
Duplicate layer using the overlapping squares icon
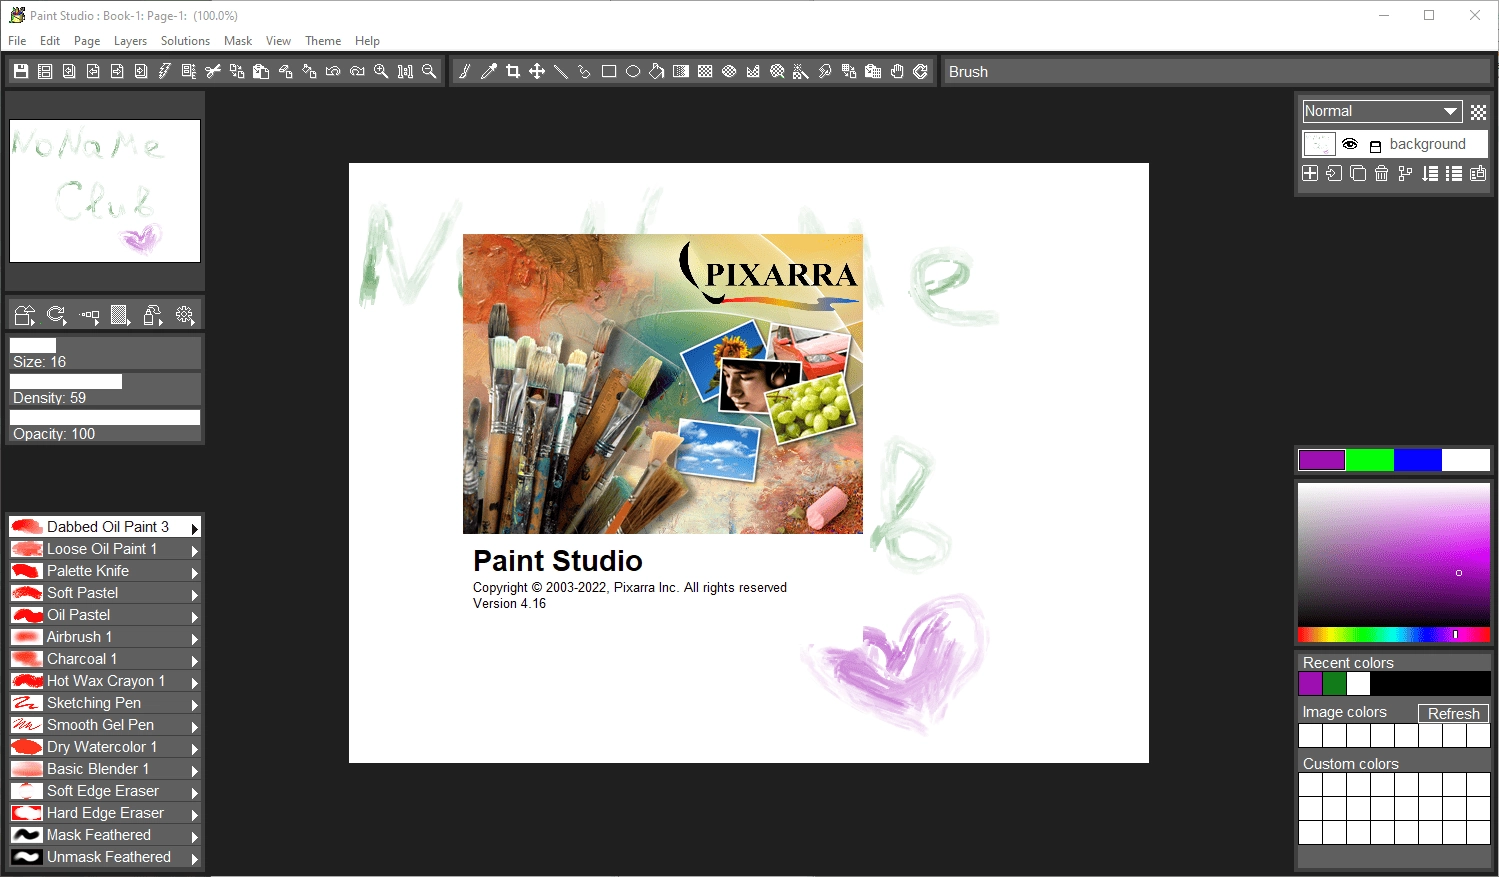[1358, 173]
